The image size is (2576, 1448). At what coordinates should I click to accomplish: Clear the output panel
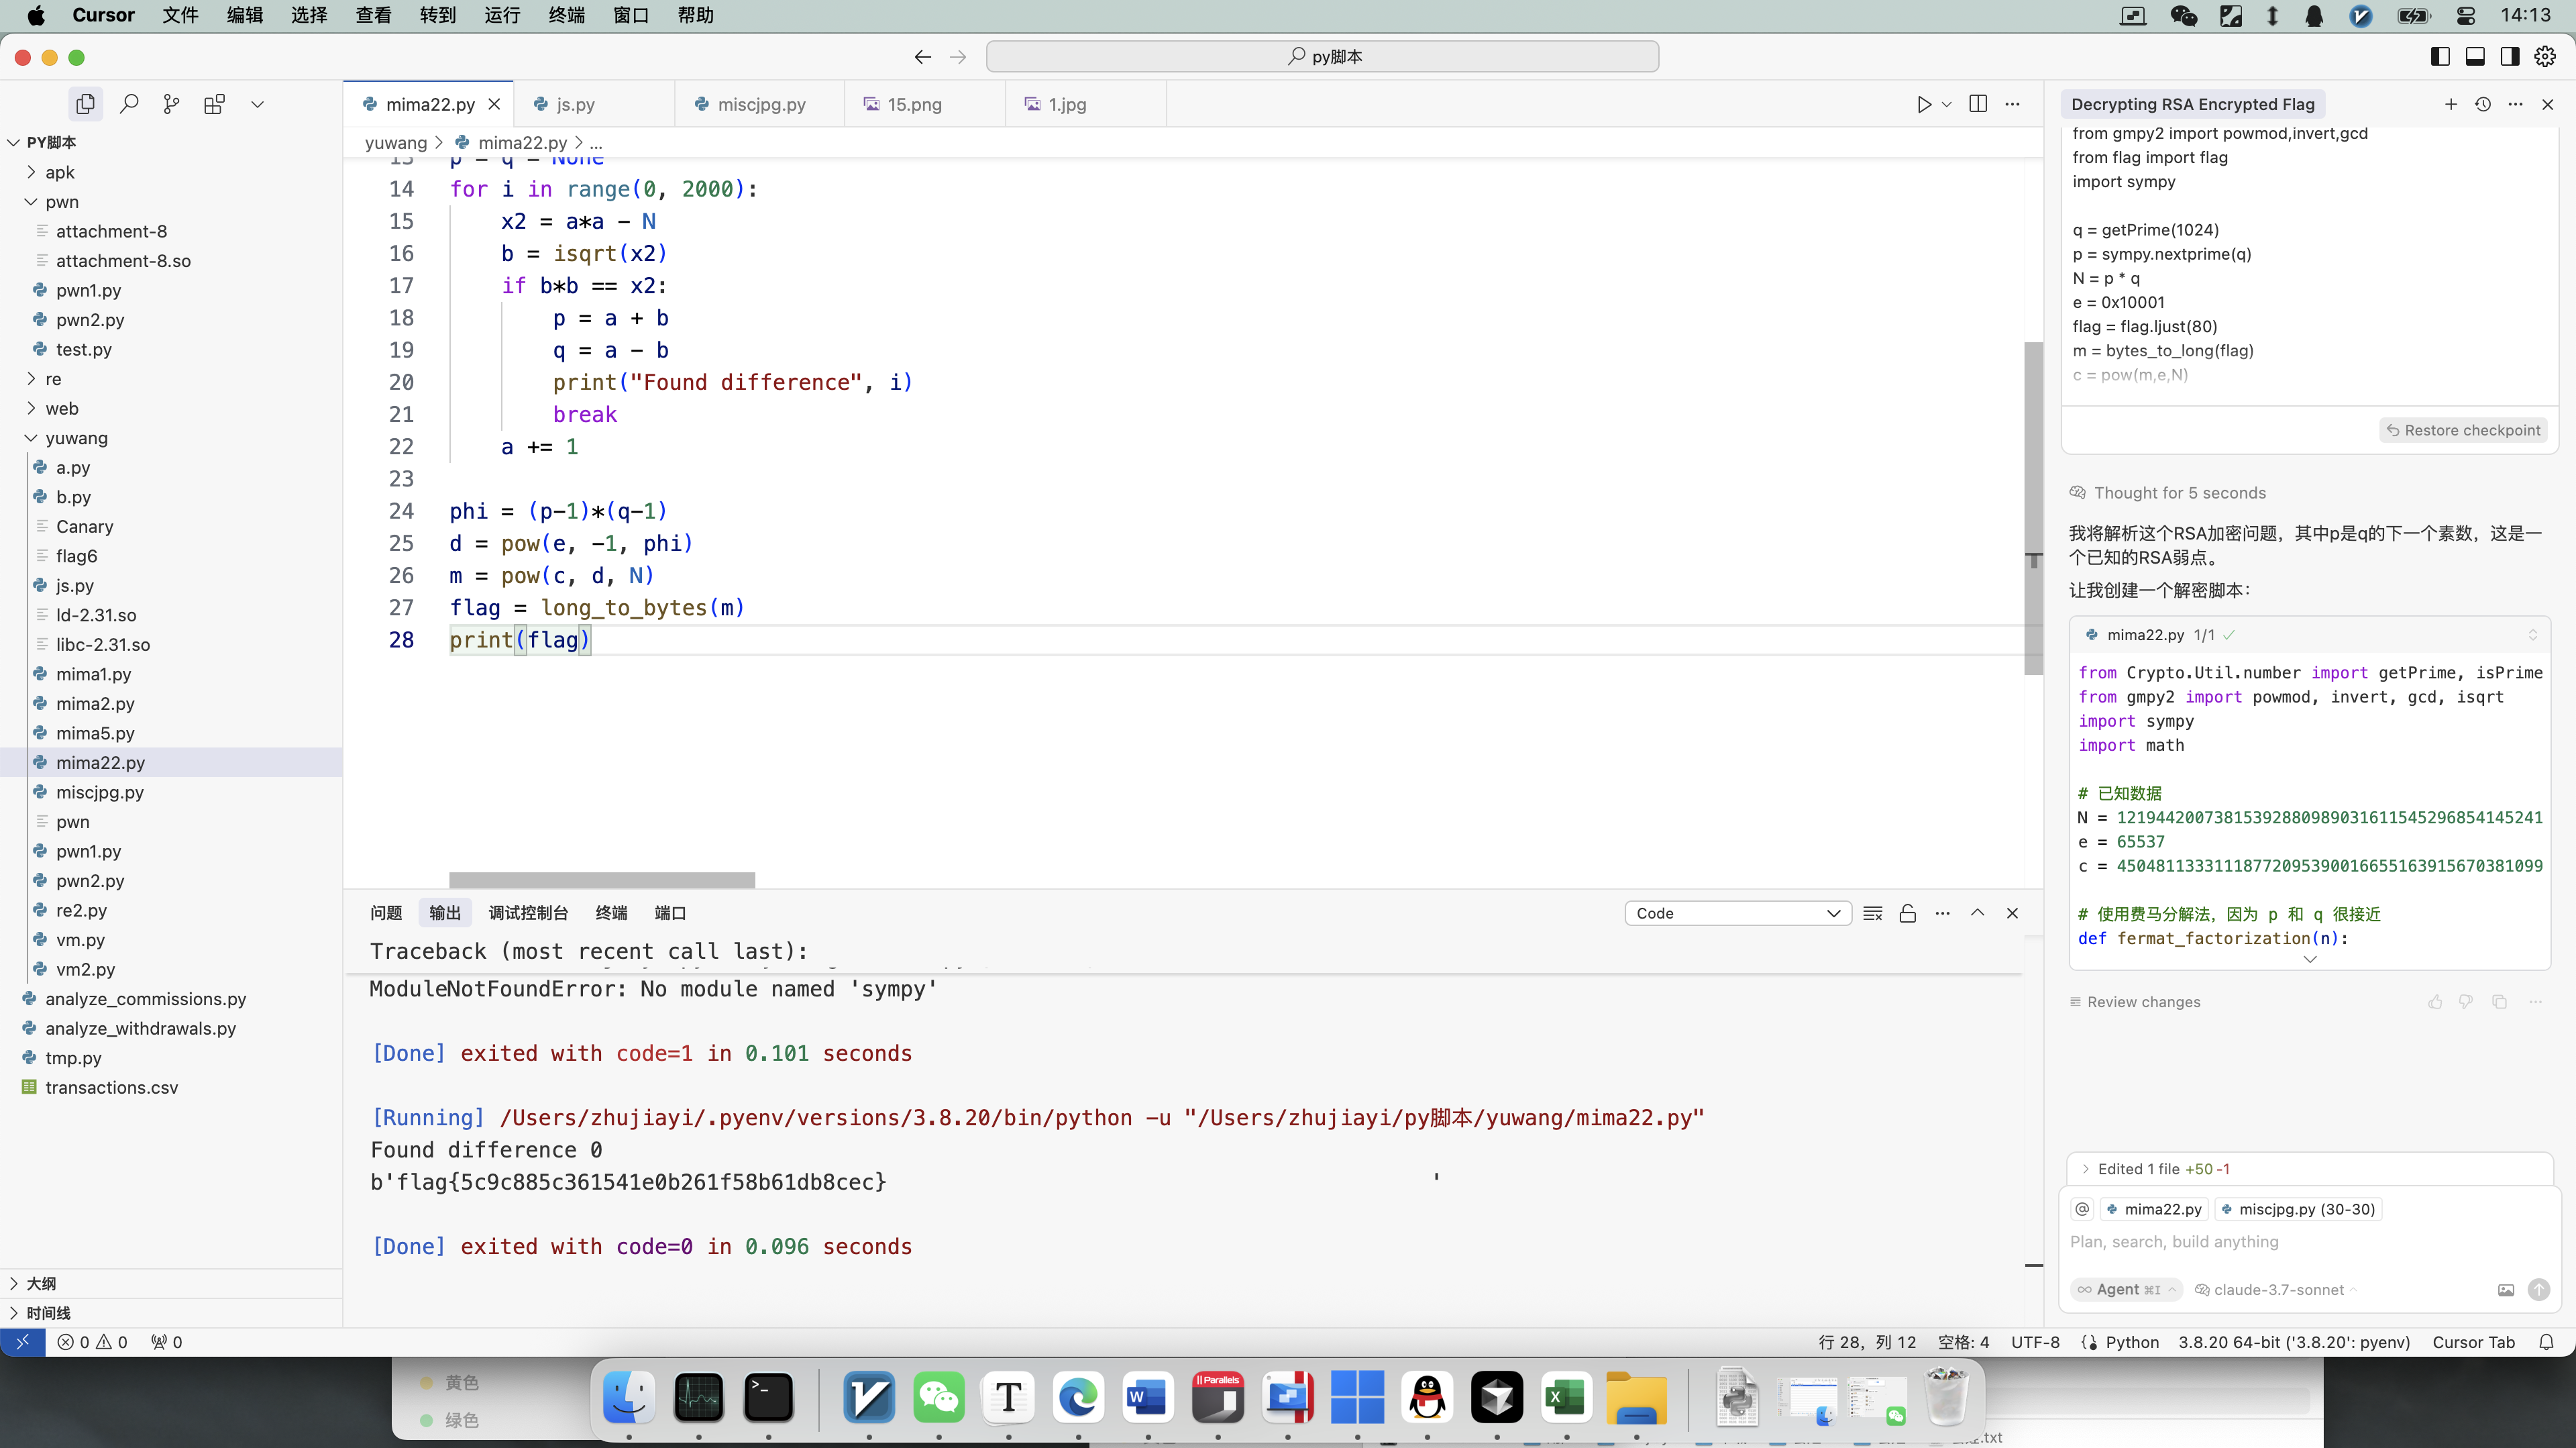[x=1873, y=913]
